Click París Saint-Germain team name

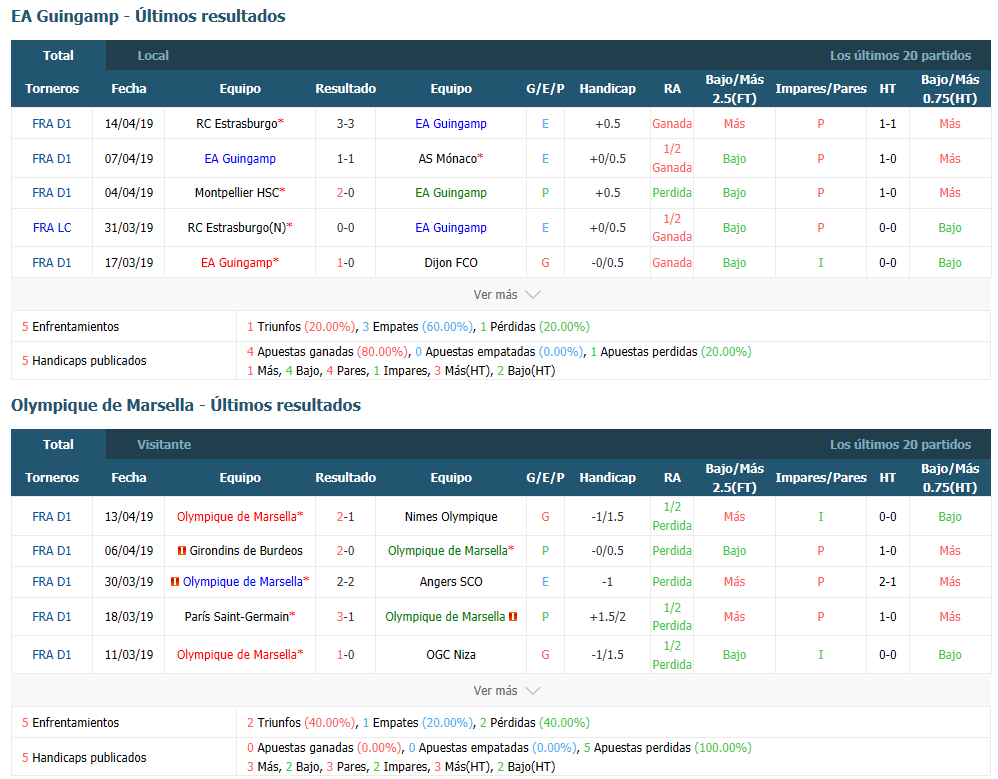[x=236, y=616]
